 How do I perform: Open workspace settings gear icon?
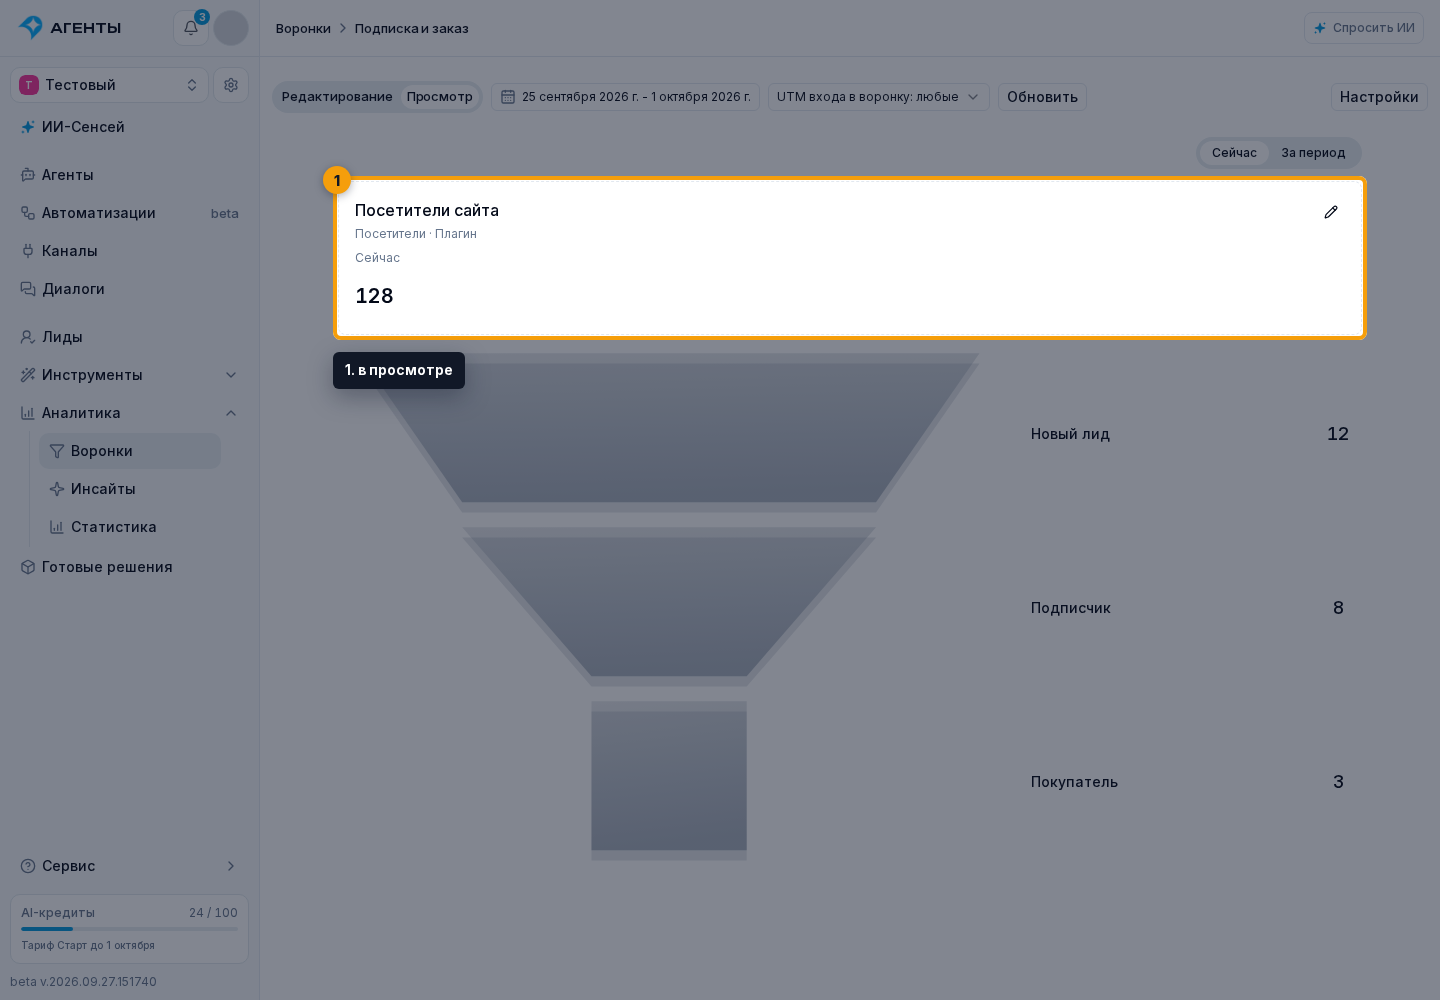pyautogui.click(x=231, y=85)
